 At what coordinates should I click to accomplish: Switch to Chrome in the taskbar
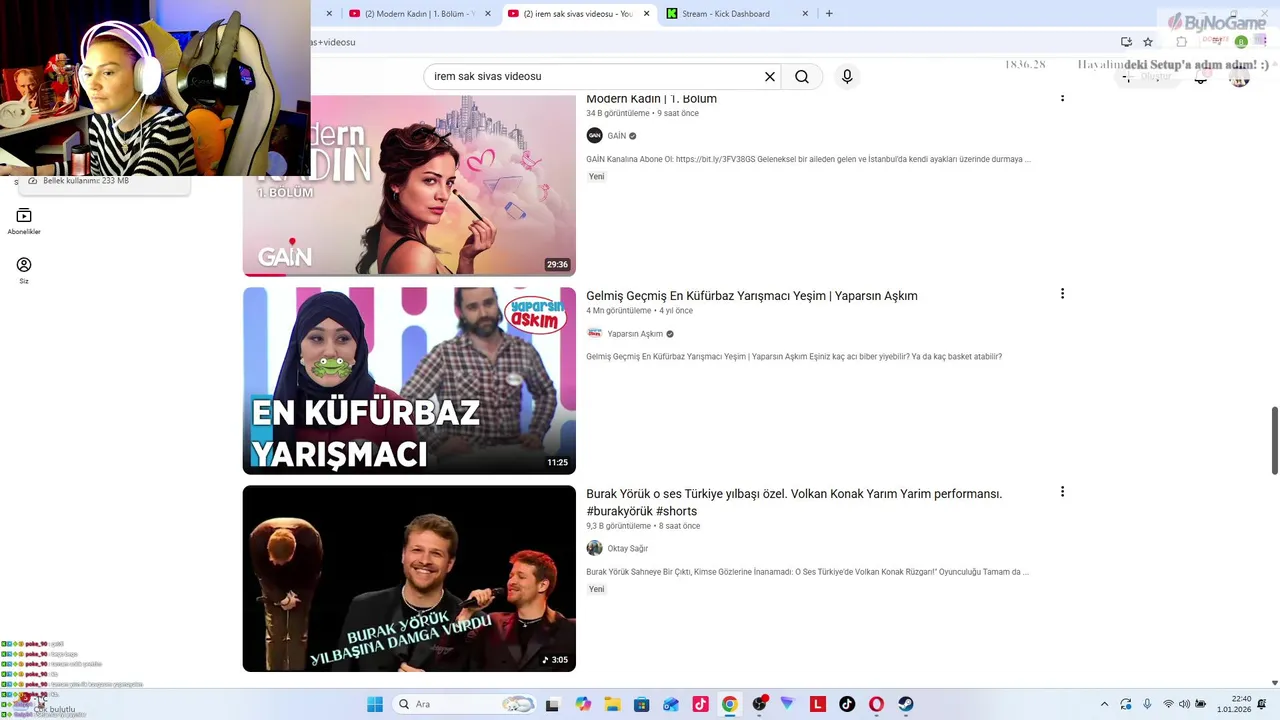coord(729,704)
